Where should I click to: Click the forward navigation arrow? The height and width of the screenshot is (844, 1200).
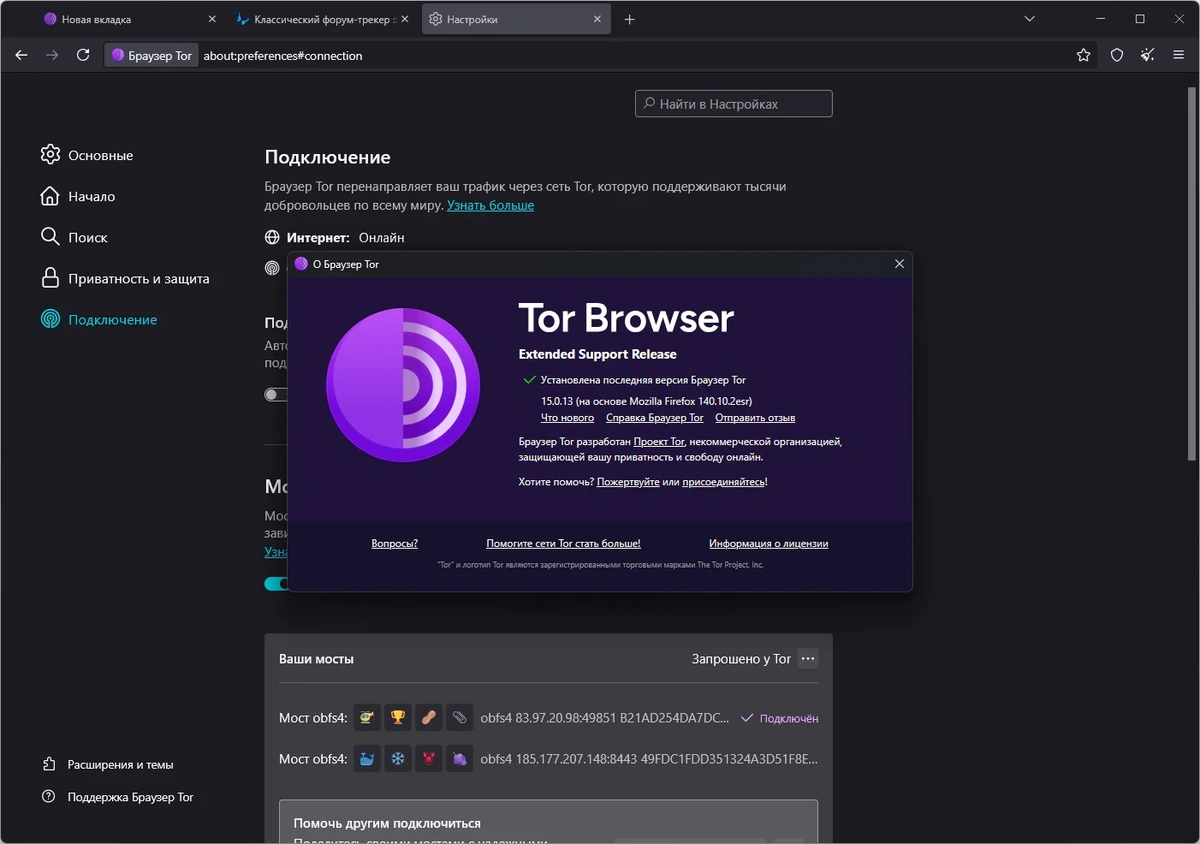[x=52, y=55]
